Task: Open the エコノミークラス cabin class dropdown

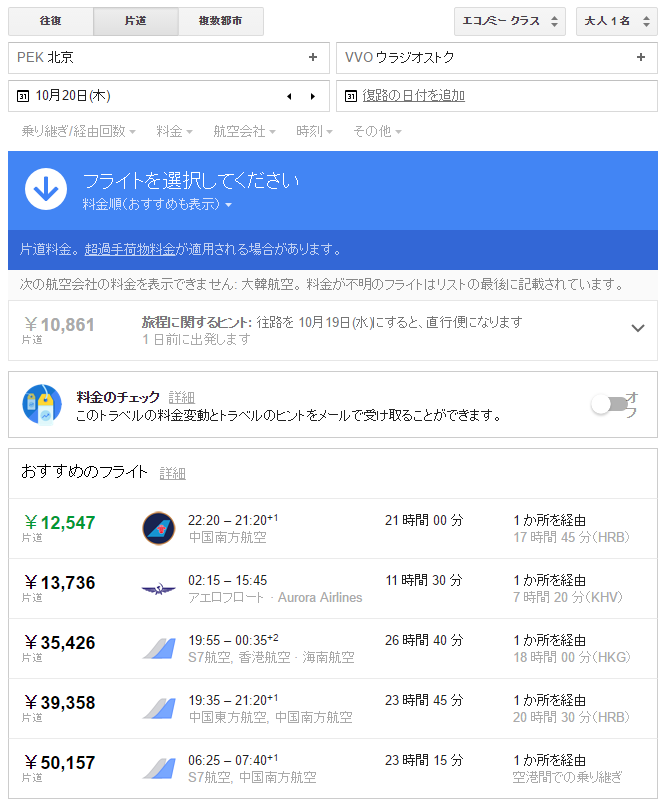Action: [510, 21]
